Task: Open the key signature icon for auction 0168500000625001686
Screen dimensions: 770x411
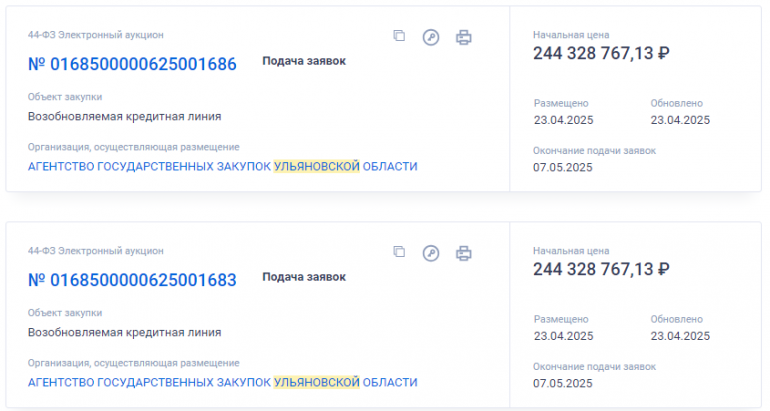Action: click(431, 37)
